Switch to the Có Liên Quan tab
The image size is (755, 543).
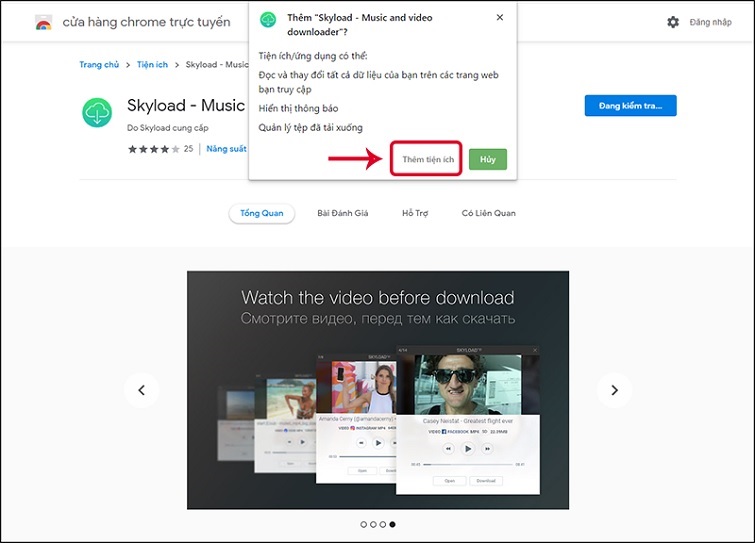[488, 213]
